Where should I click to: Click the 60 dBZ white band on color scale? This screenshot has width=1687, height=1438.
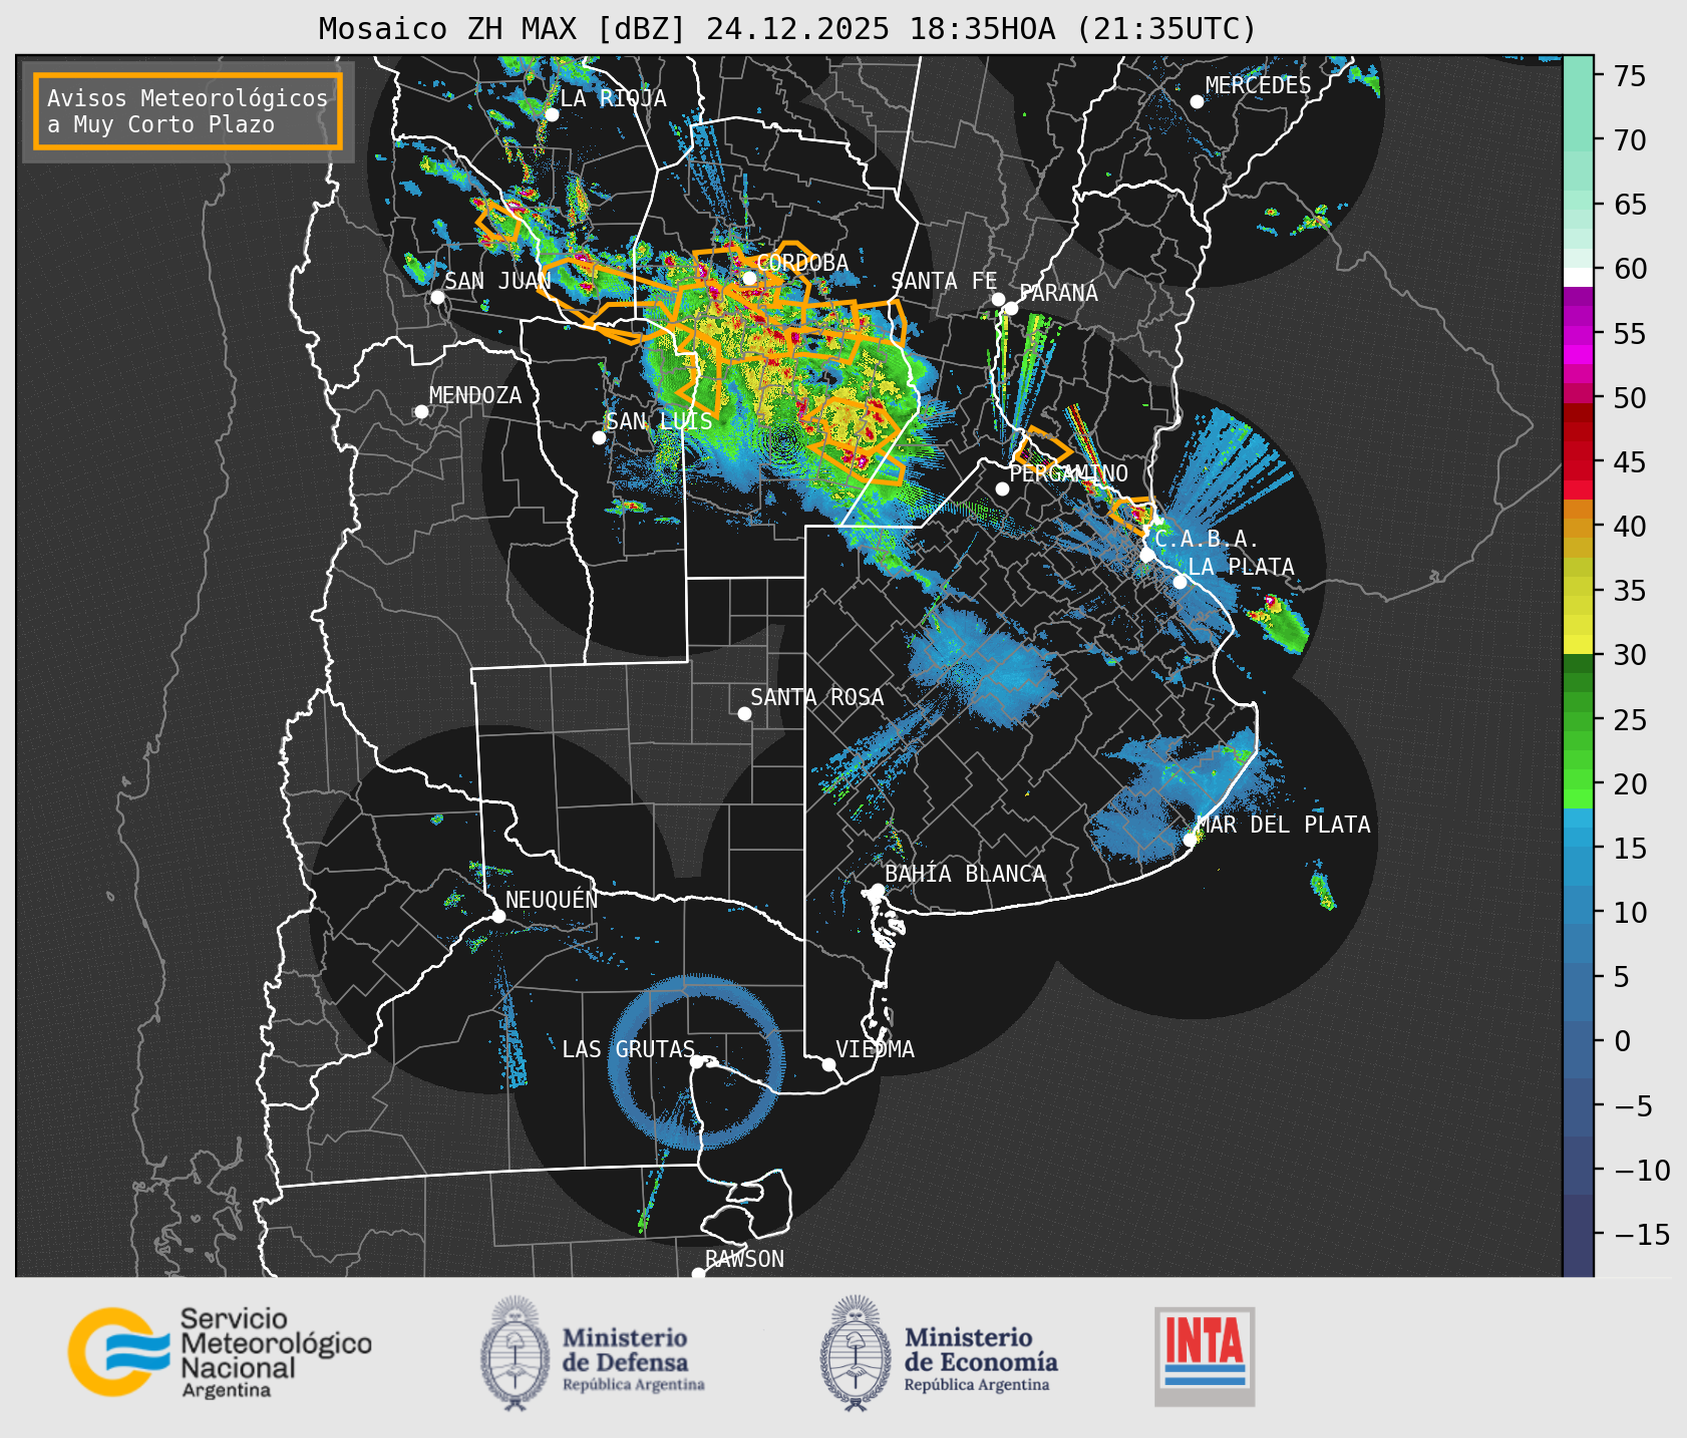(1578, 277)
